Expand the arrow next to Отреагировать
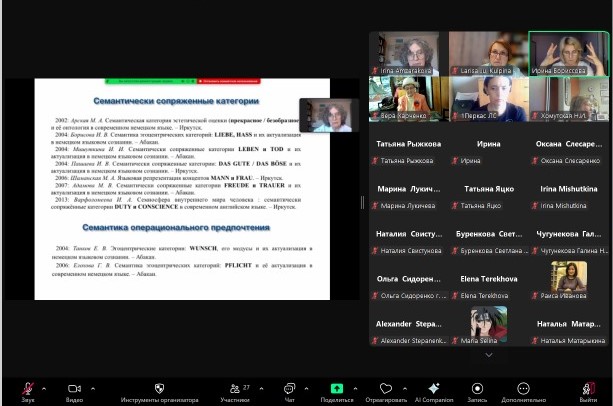 pyautogui.click(x=405, y=389)
